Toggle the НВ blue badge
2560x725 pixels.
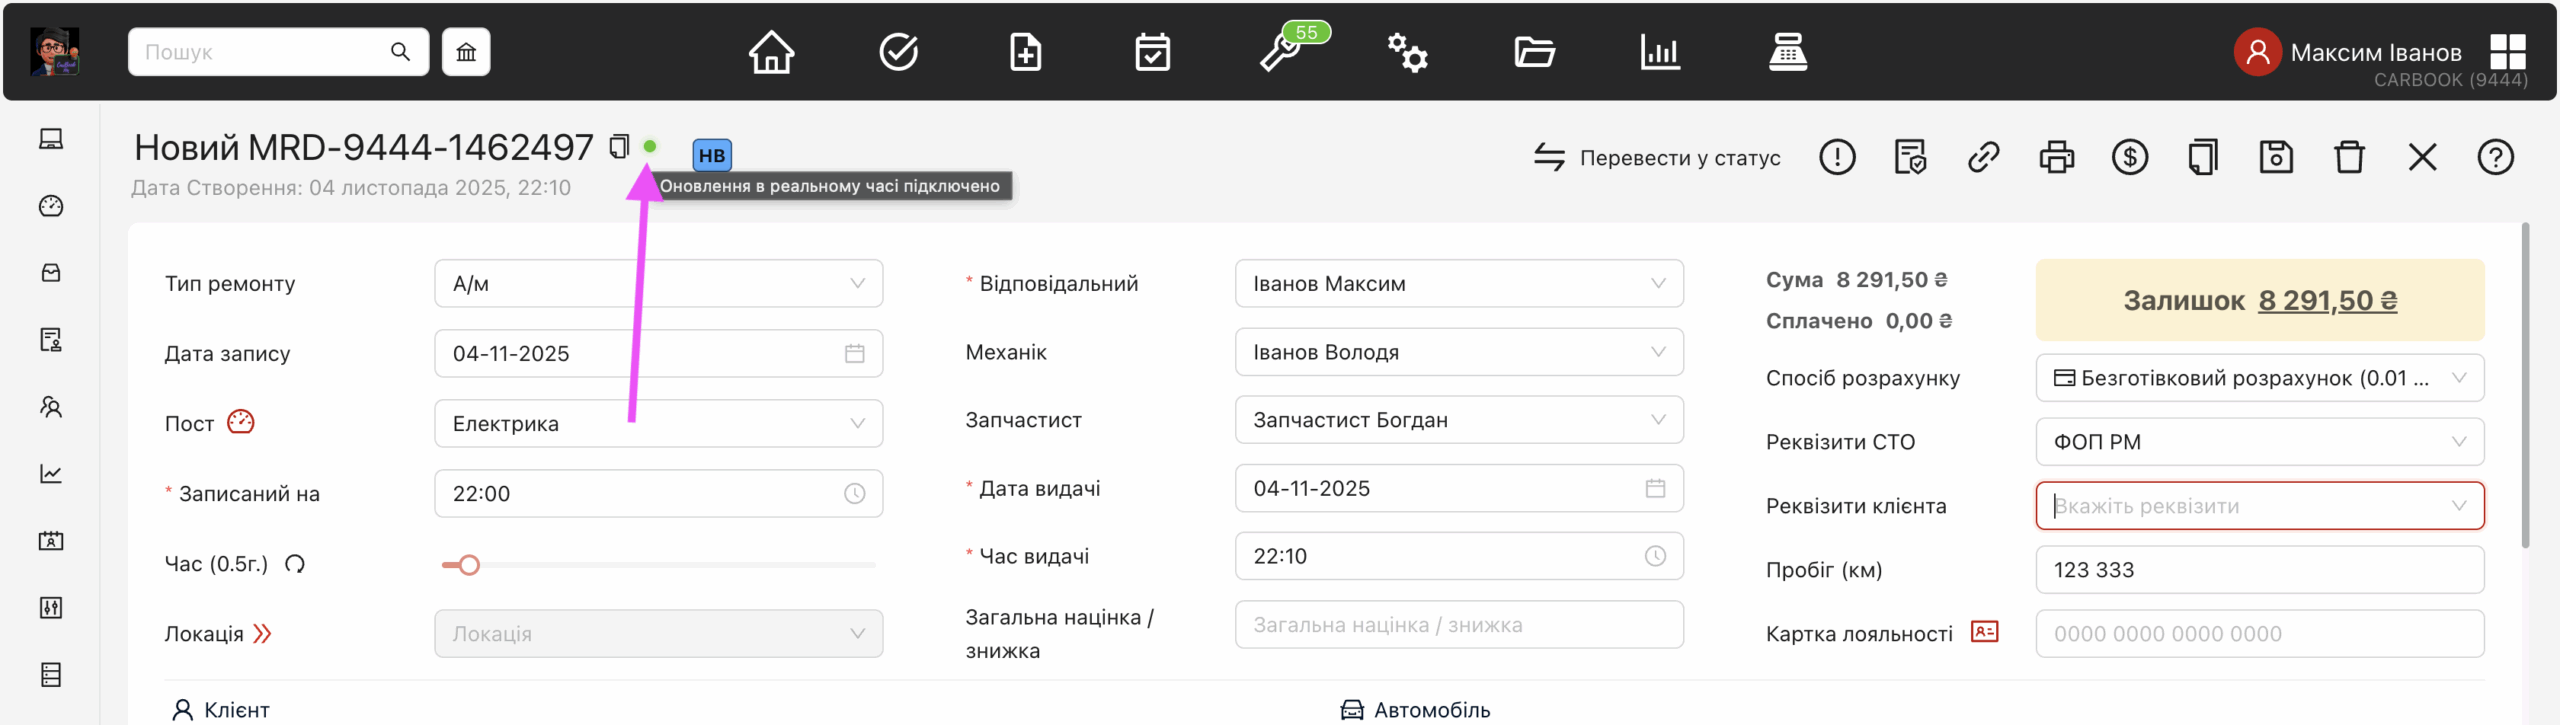712,155
